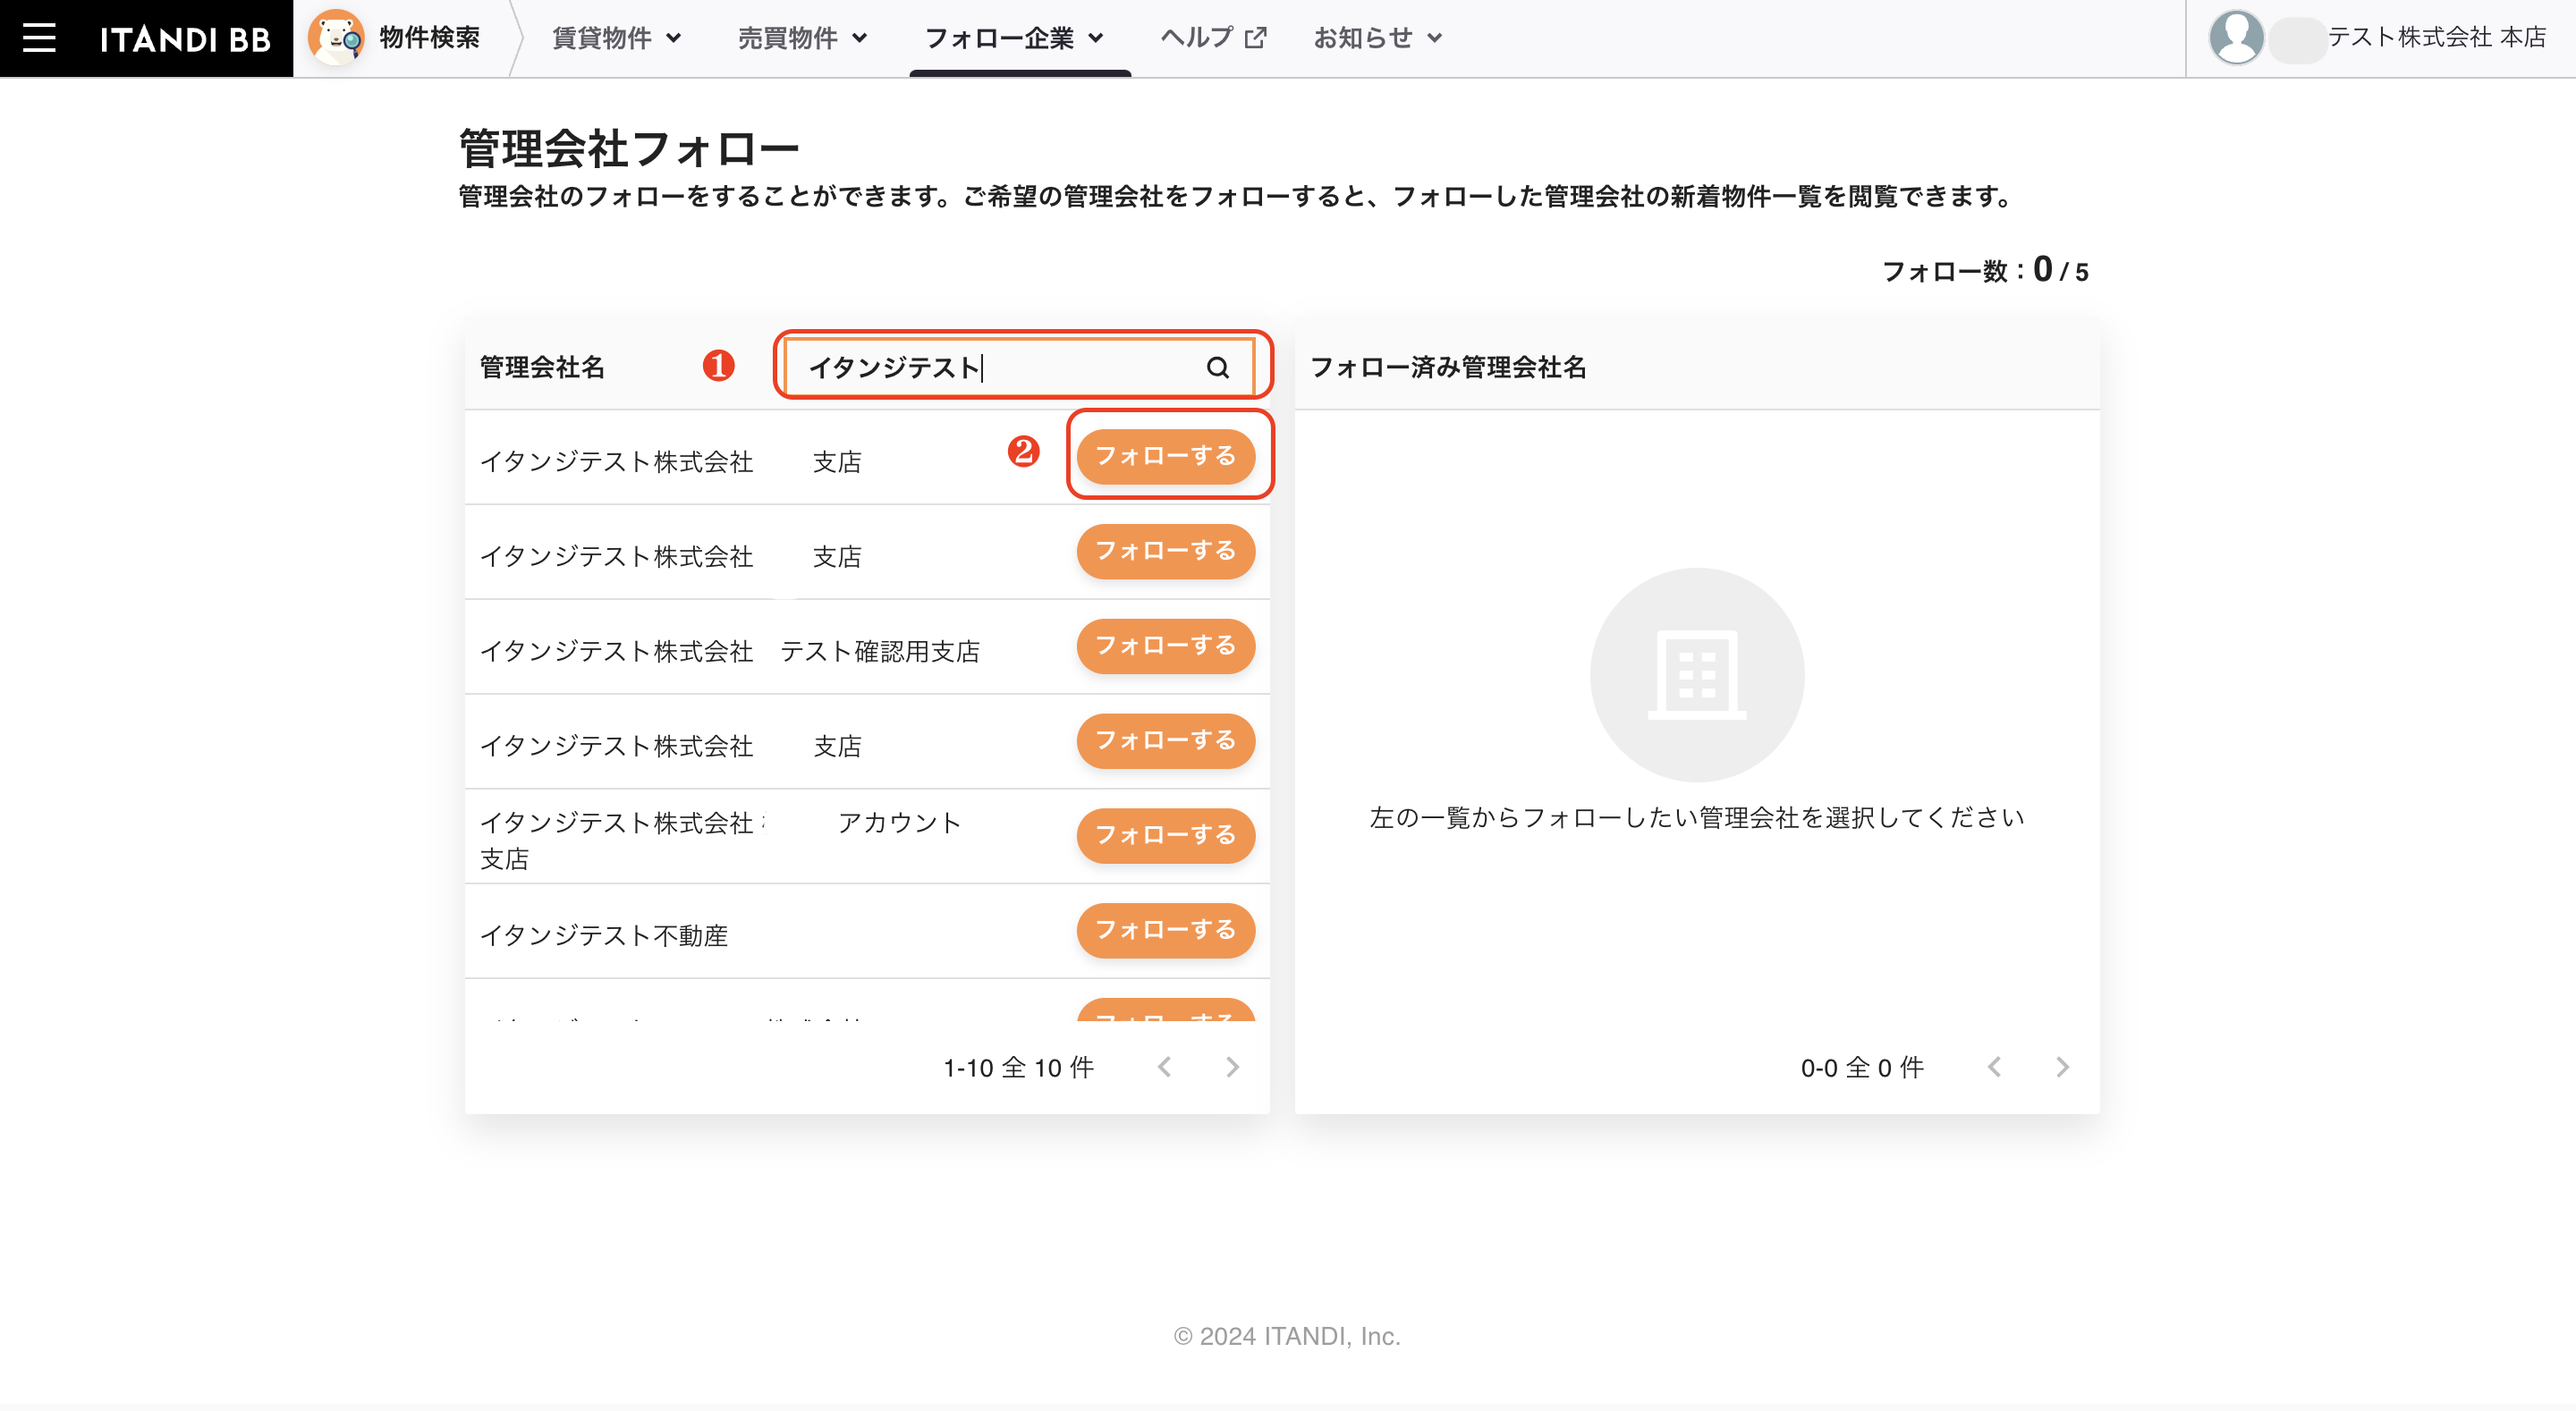2576x1411 pixels.
Task: Go to previous page of followed companies
Action: tap(1994, 1067)
